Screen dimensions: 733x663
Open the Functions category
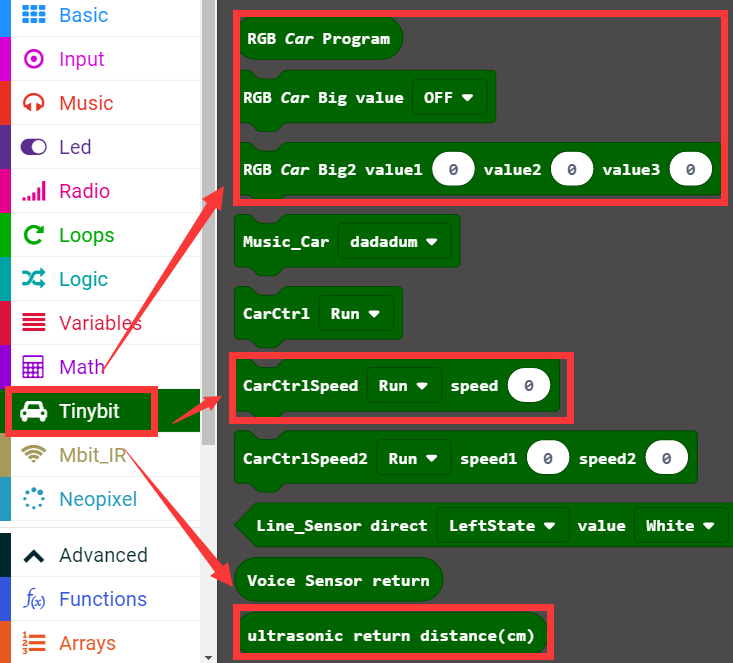pos(102,599)
